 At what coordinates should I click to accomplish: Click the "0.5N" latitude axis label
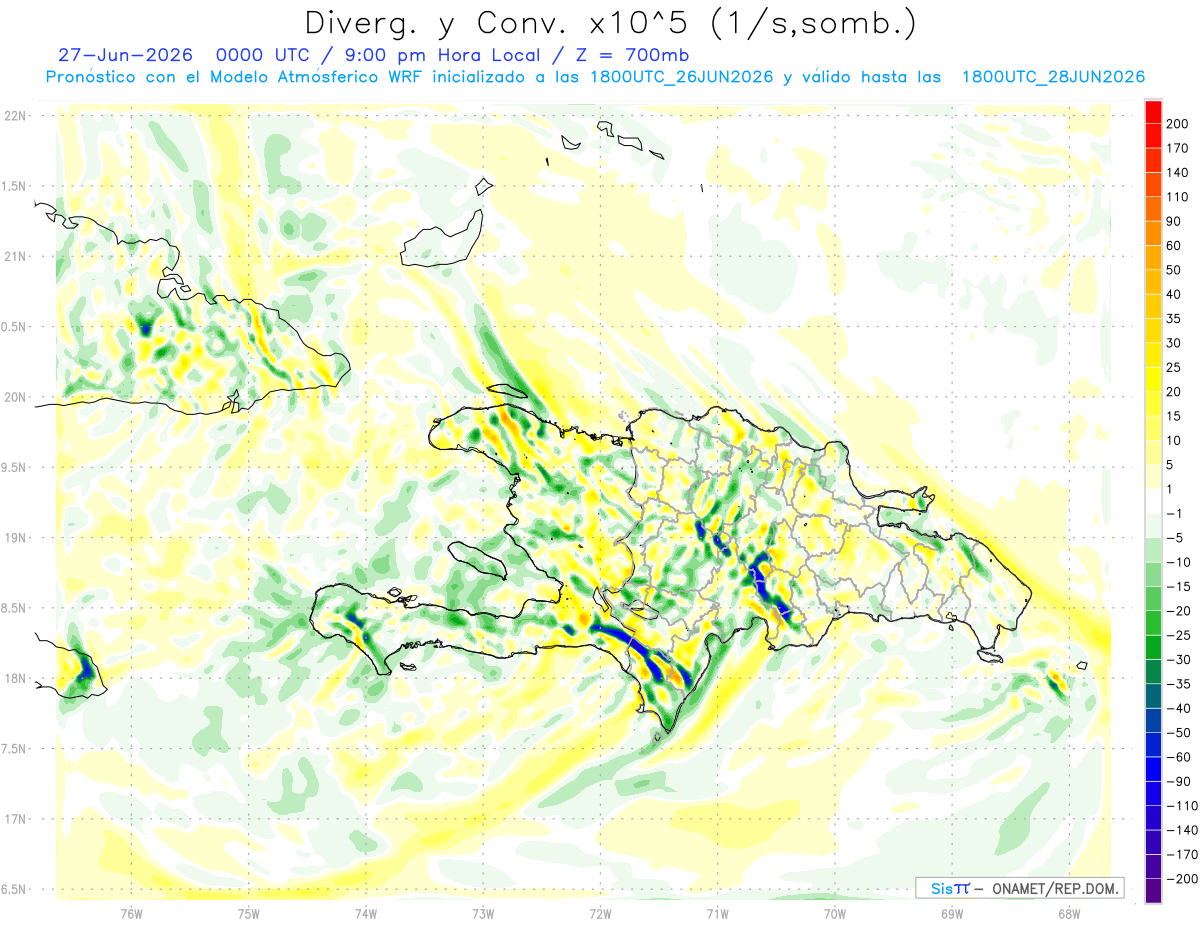coord(14,327)
